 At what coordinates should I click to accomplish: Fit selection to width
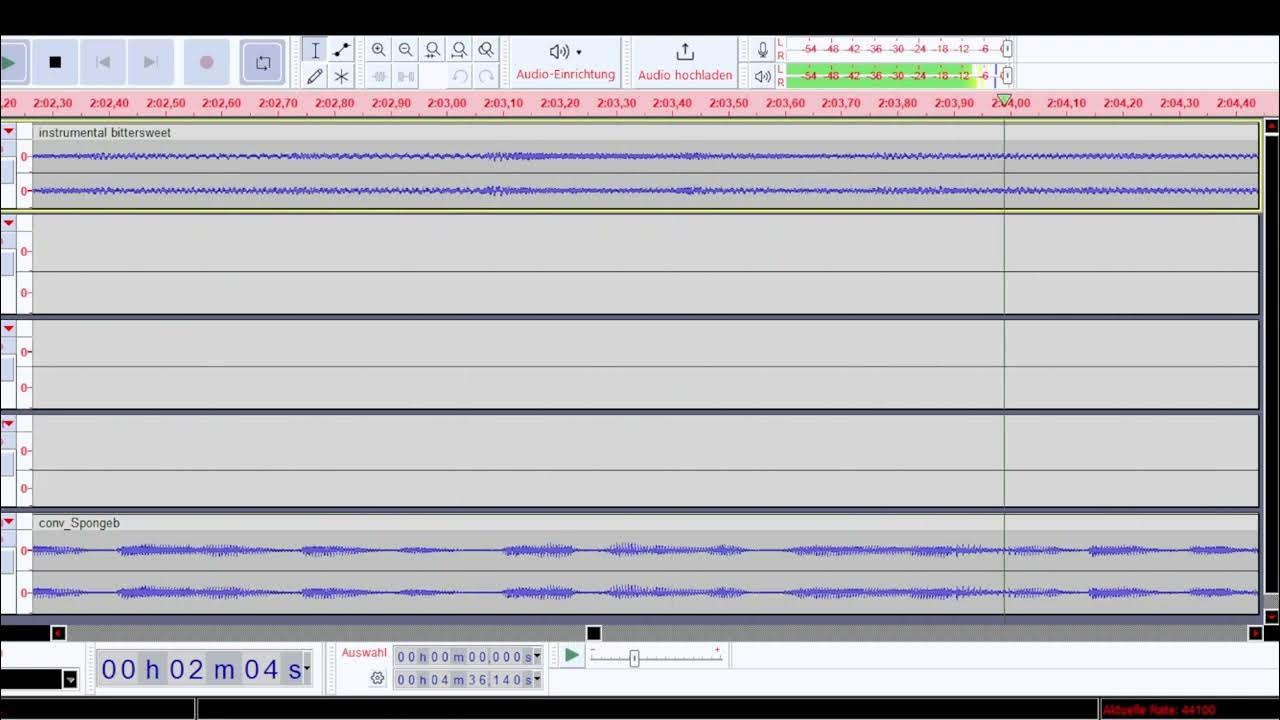pyautogui.click(x=432, y=50)
